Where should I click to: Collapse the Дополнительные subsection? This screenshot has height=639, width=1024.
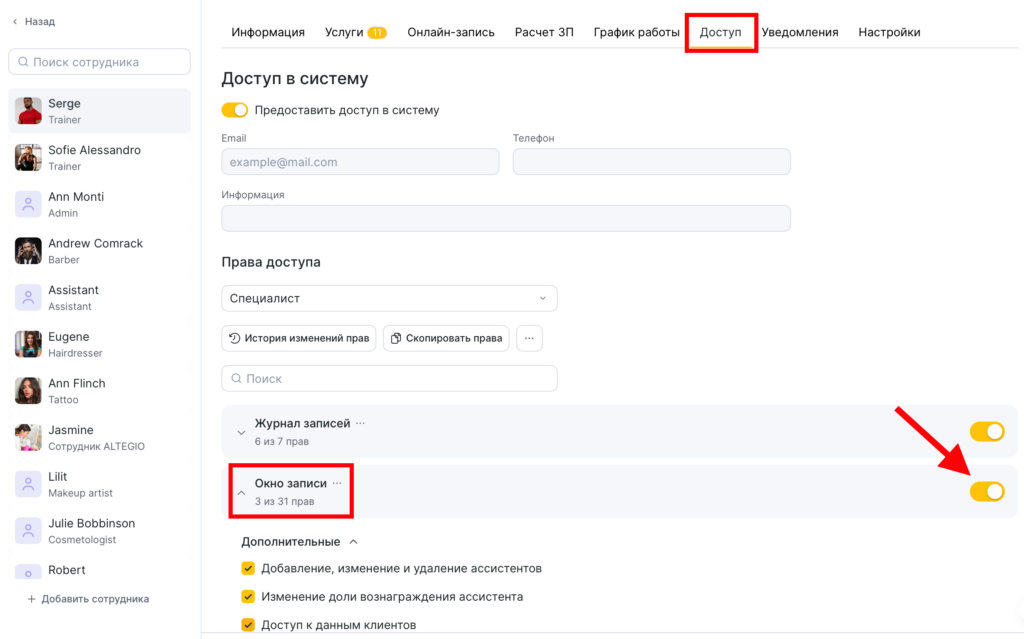[x=352, y=542]
